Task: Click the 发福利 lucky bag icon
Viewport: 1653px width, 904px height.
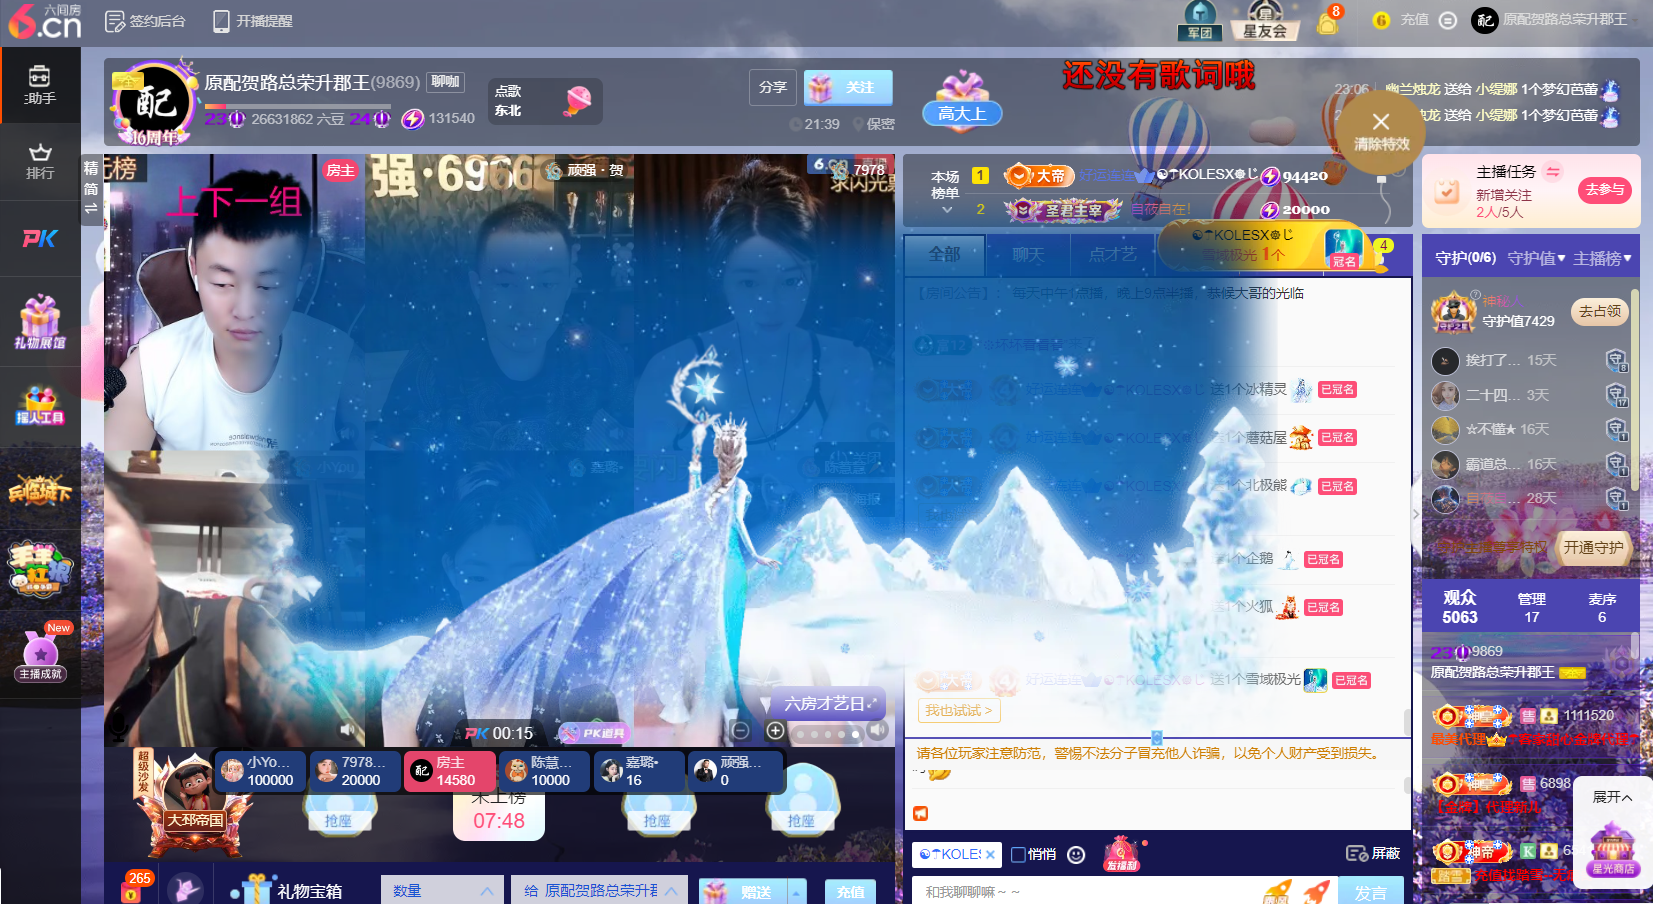Action: click(1122, 853)
